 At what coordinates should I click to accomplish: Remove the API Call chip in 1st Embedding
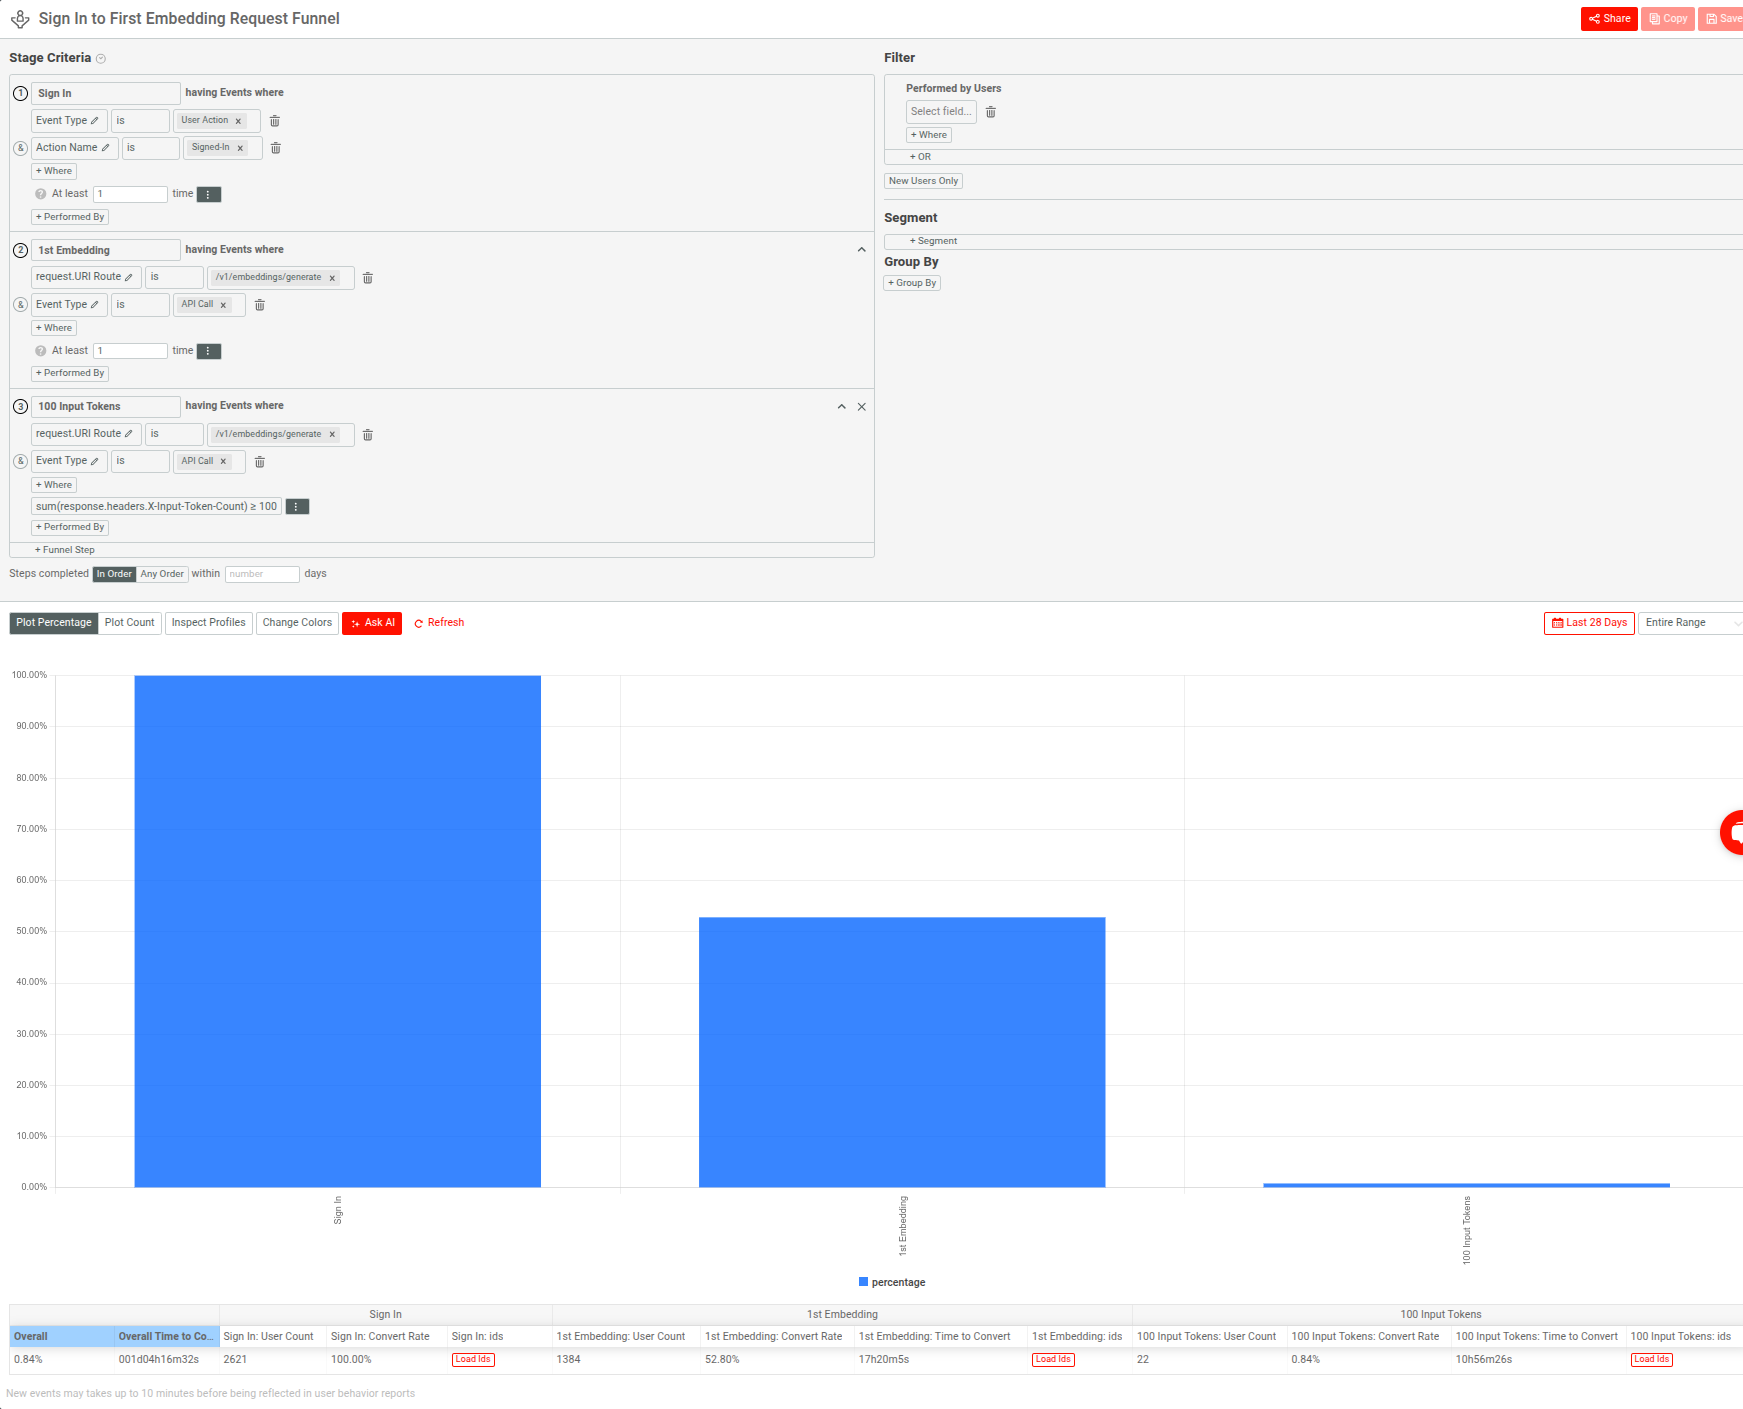tap(224, 304)
